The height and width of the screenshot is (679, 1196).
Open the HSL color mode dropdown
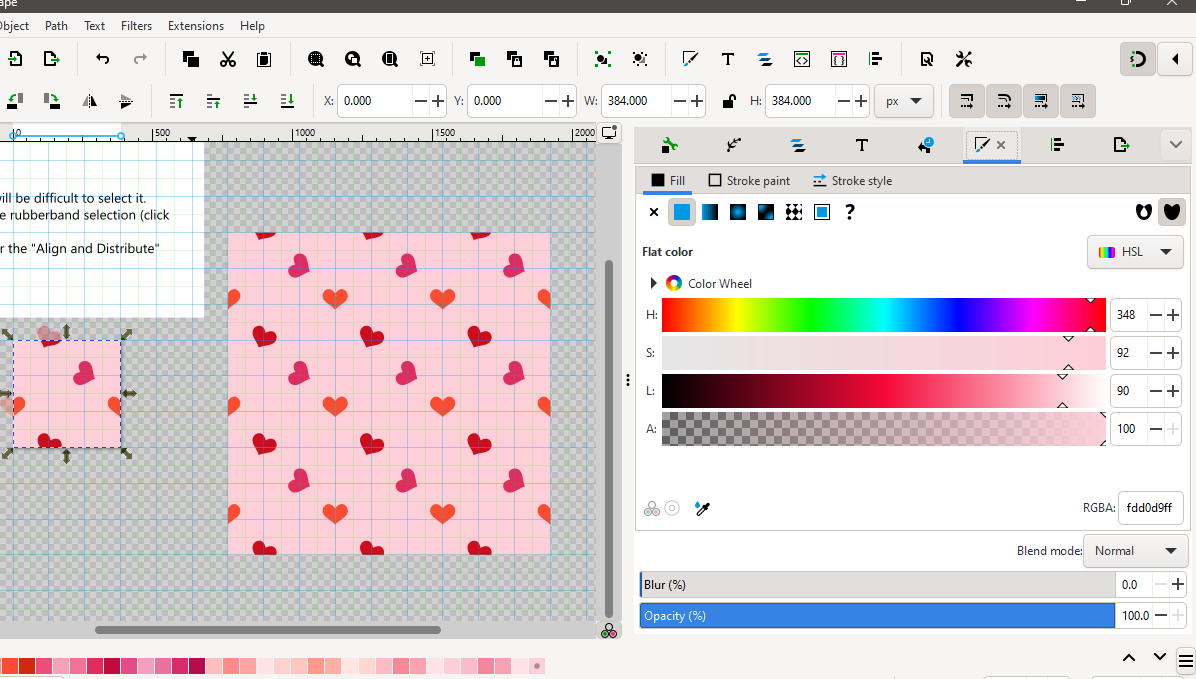coord(1135,252)
